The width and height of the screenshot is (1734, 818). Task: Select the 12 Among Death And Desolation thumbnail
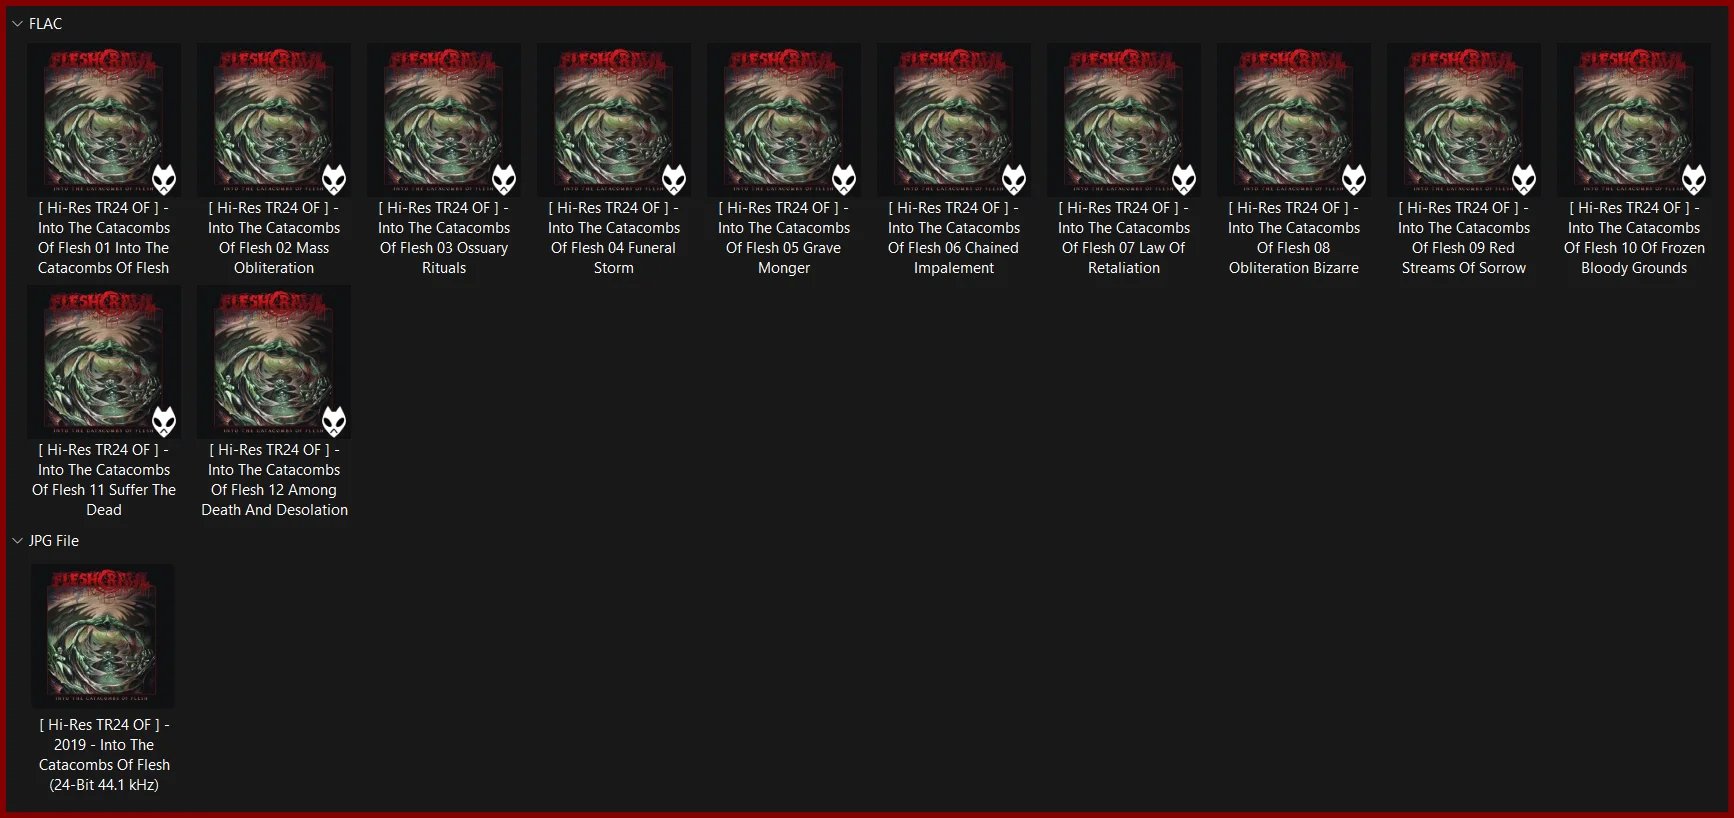274,362
